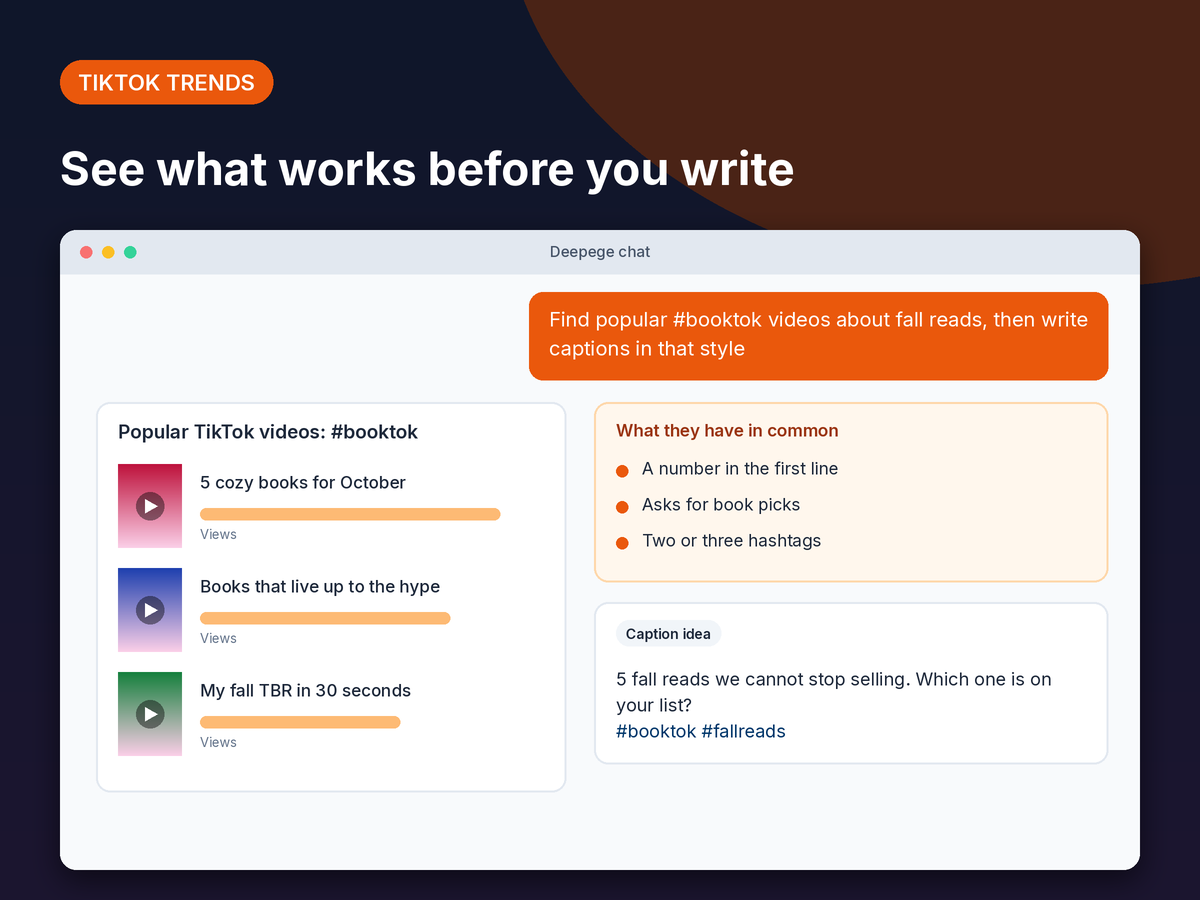Play the 'Books that live up to the hype' video
Screen dimensions: 1200x900
(x=150, y=610)
